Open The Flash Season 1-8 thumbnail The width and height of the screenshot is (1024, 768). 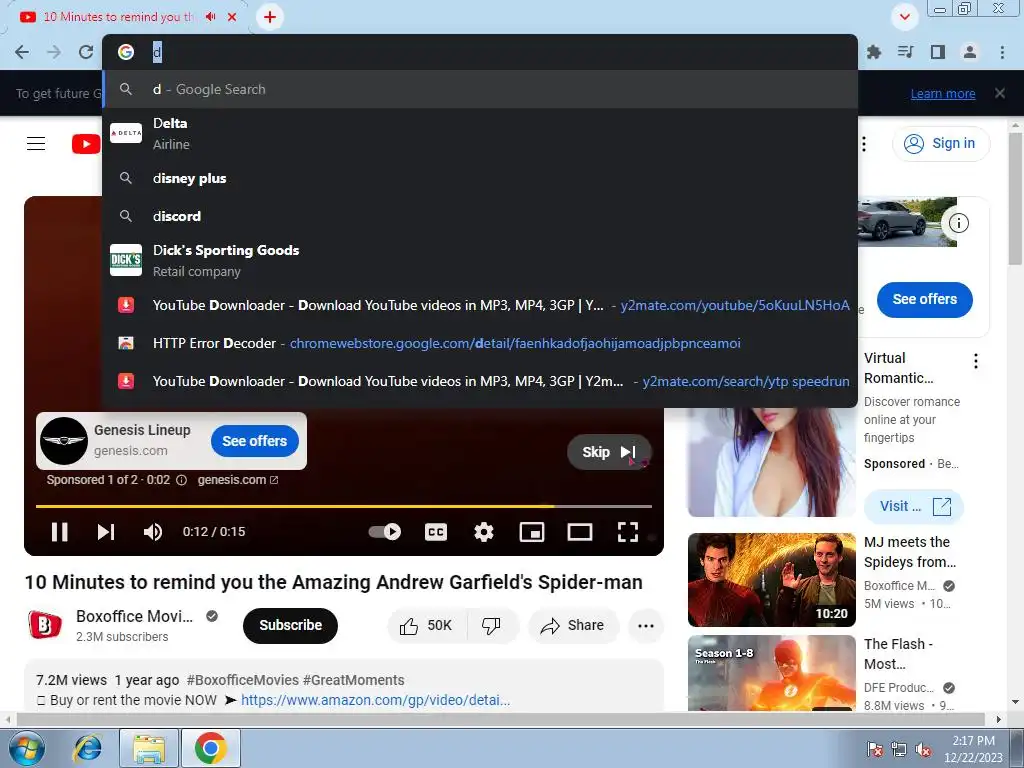pyautogui.click(x=772, y=673)
